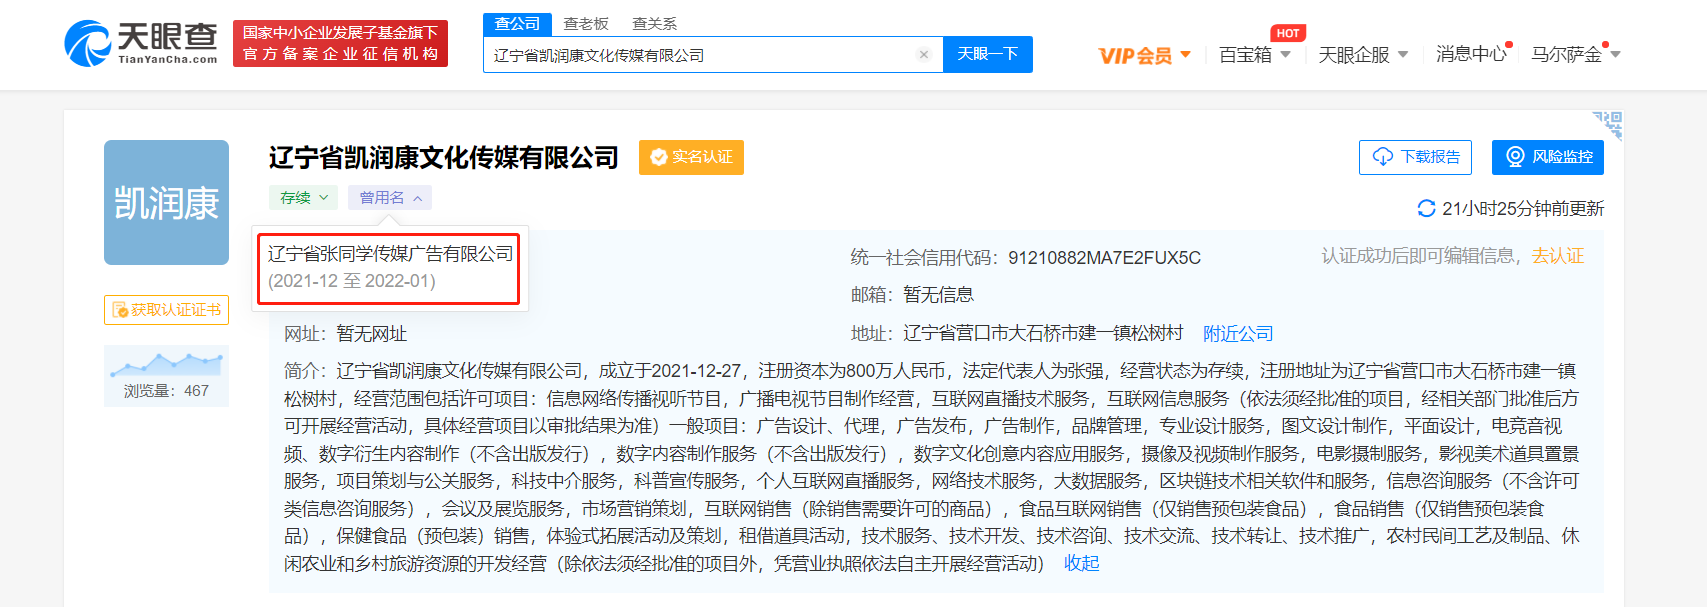Click the 21小时25分钟前更新 text
Viewport: 1707px width, 607px height.
[1523, 208]
